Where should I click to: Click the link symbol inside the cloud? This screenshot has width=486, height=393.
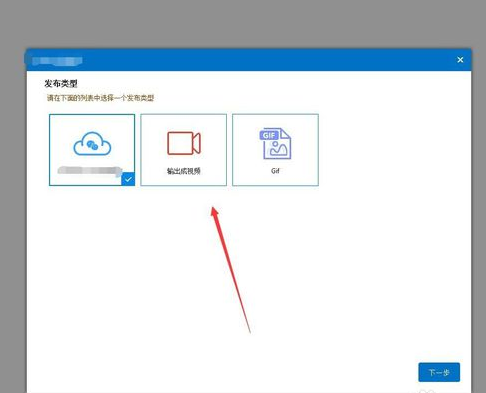coord(92,145)
